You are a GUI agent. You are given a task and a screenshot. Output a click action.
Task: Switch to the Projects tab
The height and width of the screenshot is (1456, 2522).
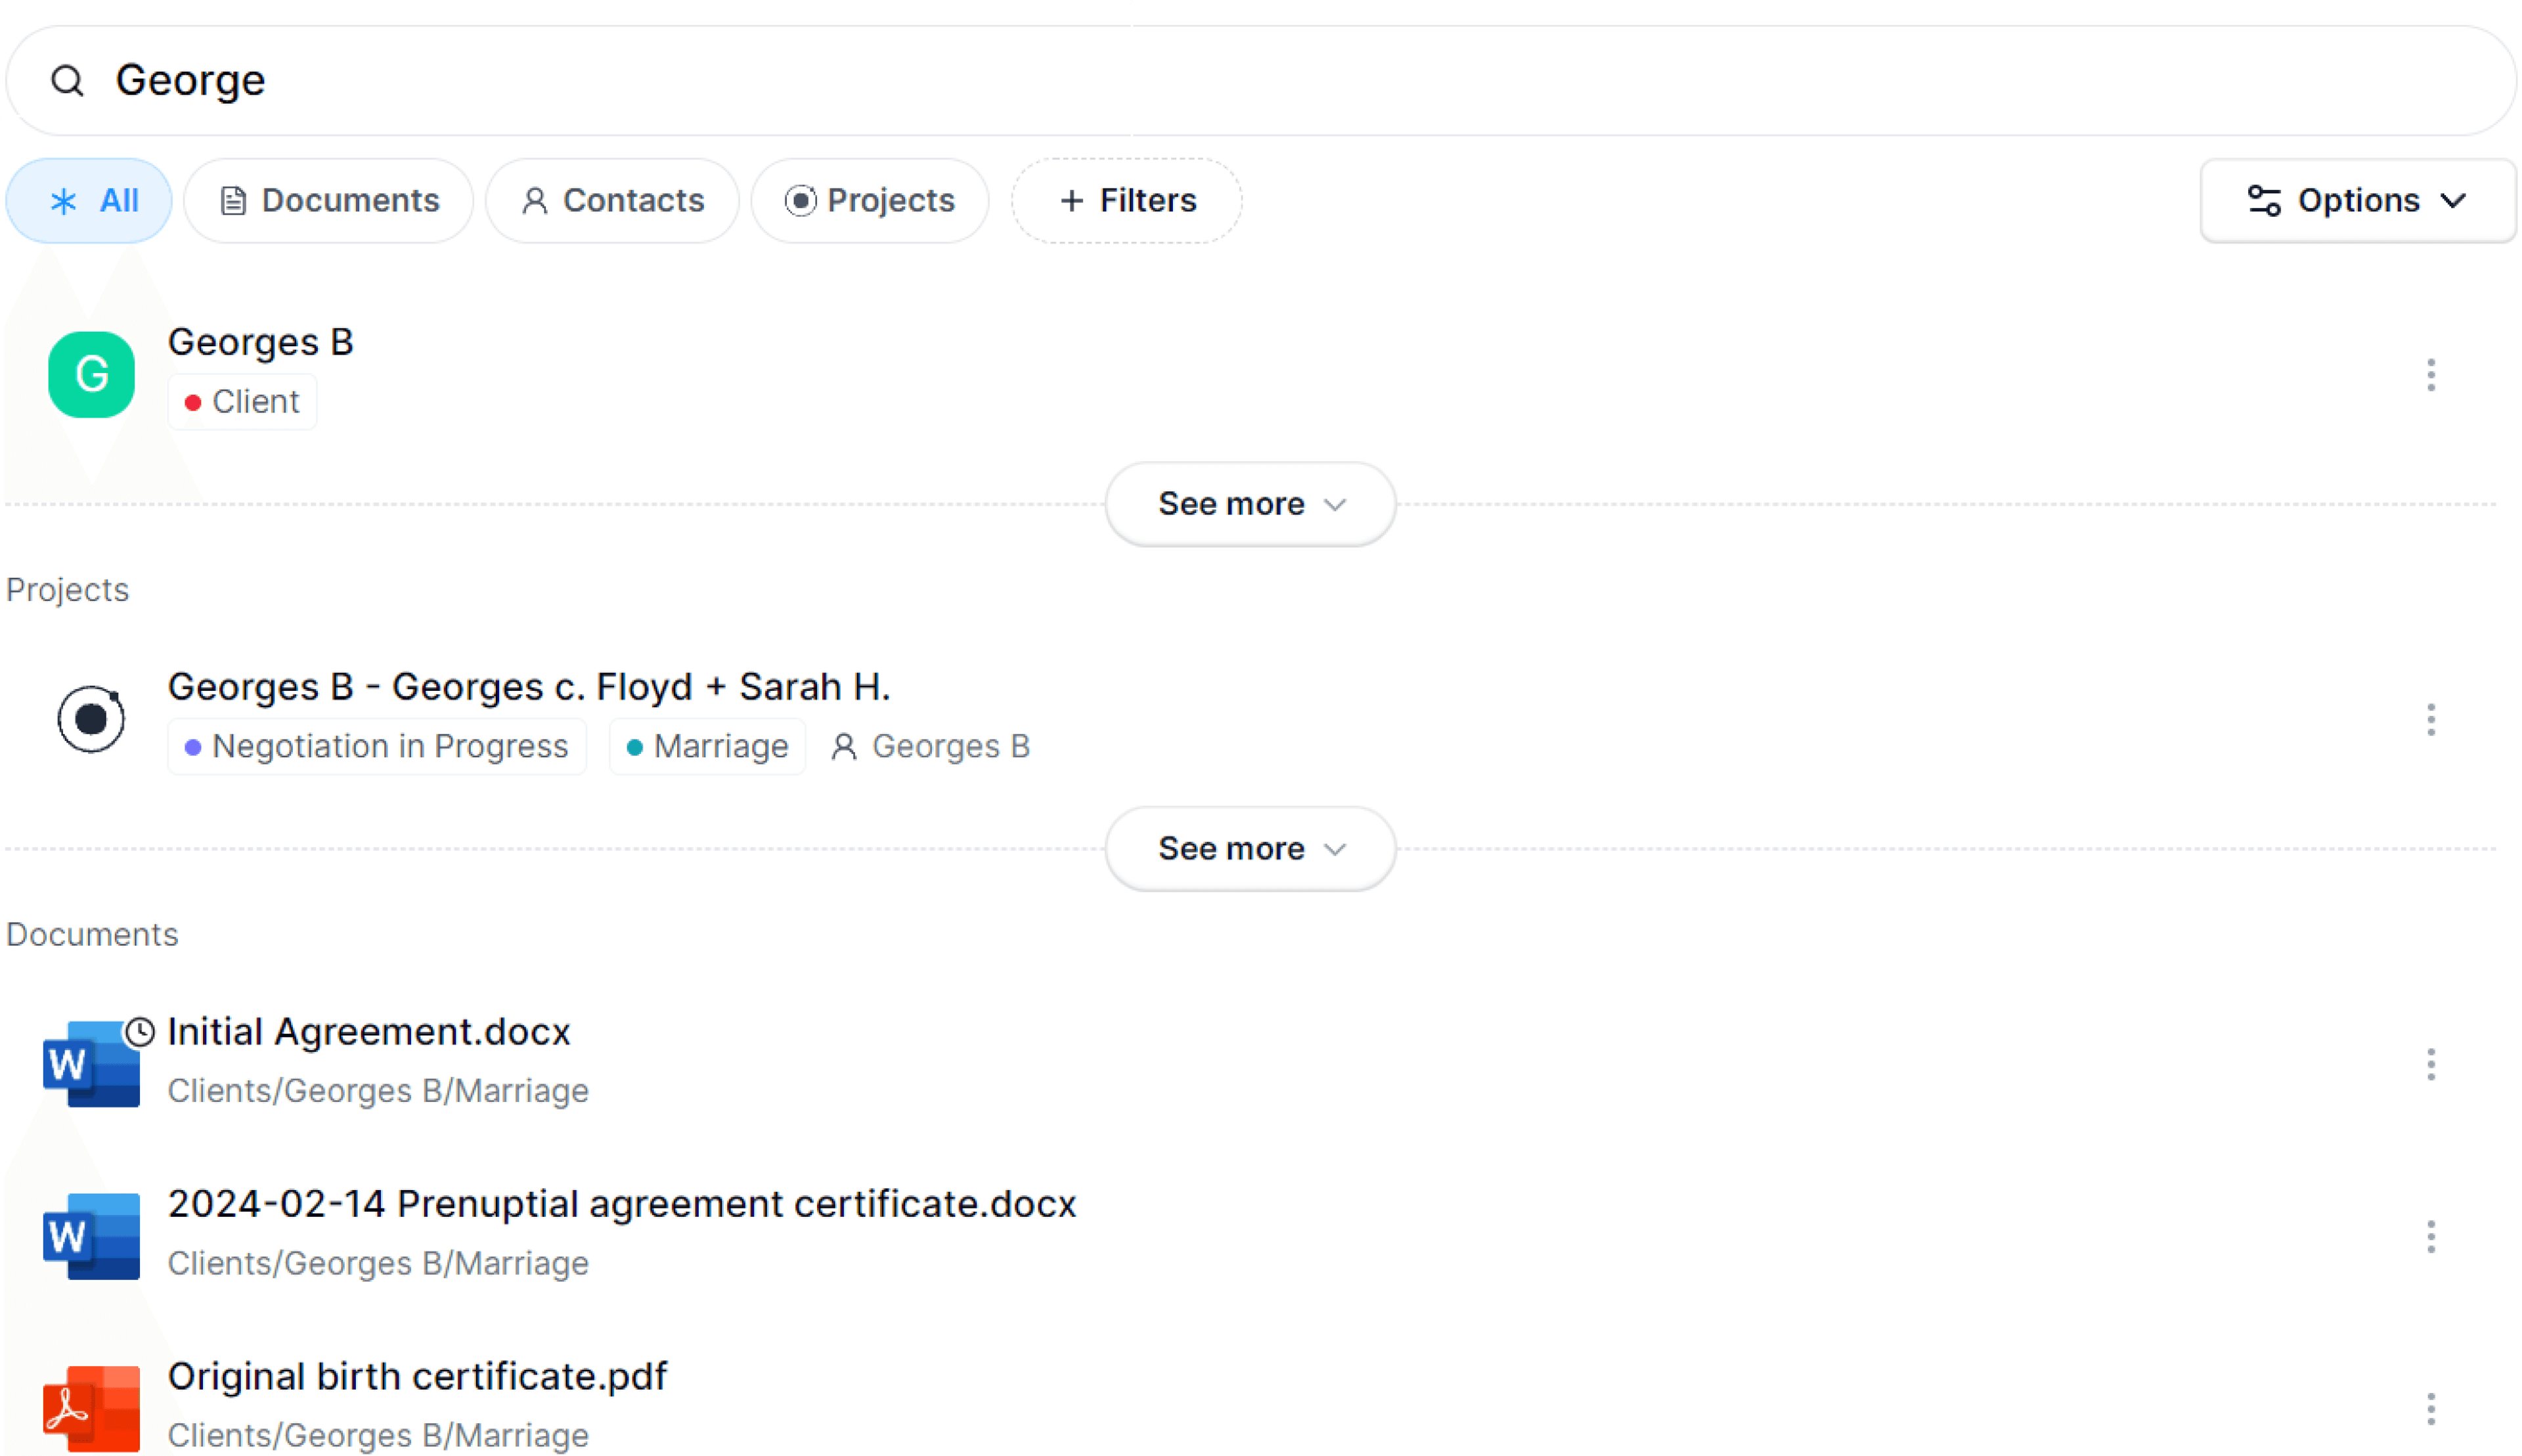pyautogui.click(x=870, y=201)
